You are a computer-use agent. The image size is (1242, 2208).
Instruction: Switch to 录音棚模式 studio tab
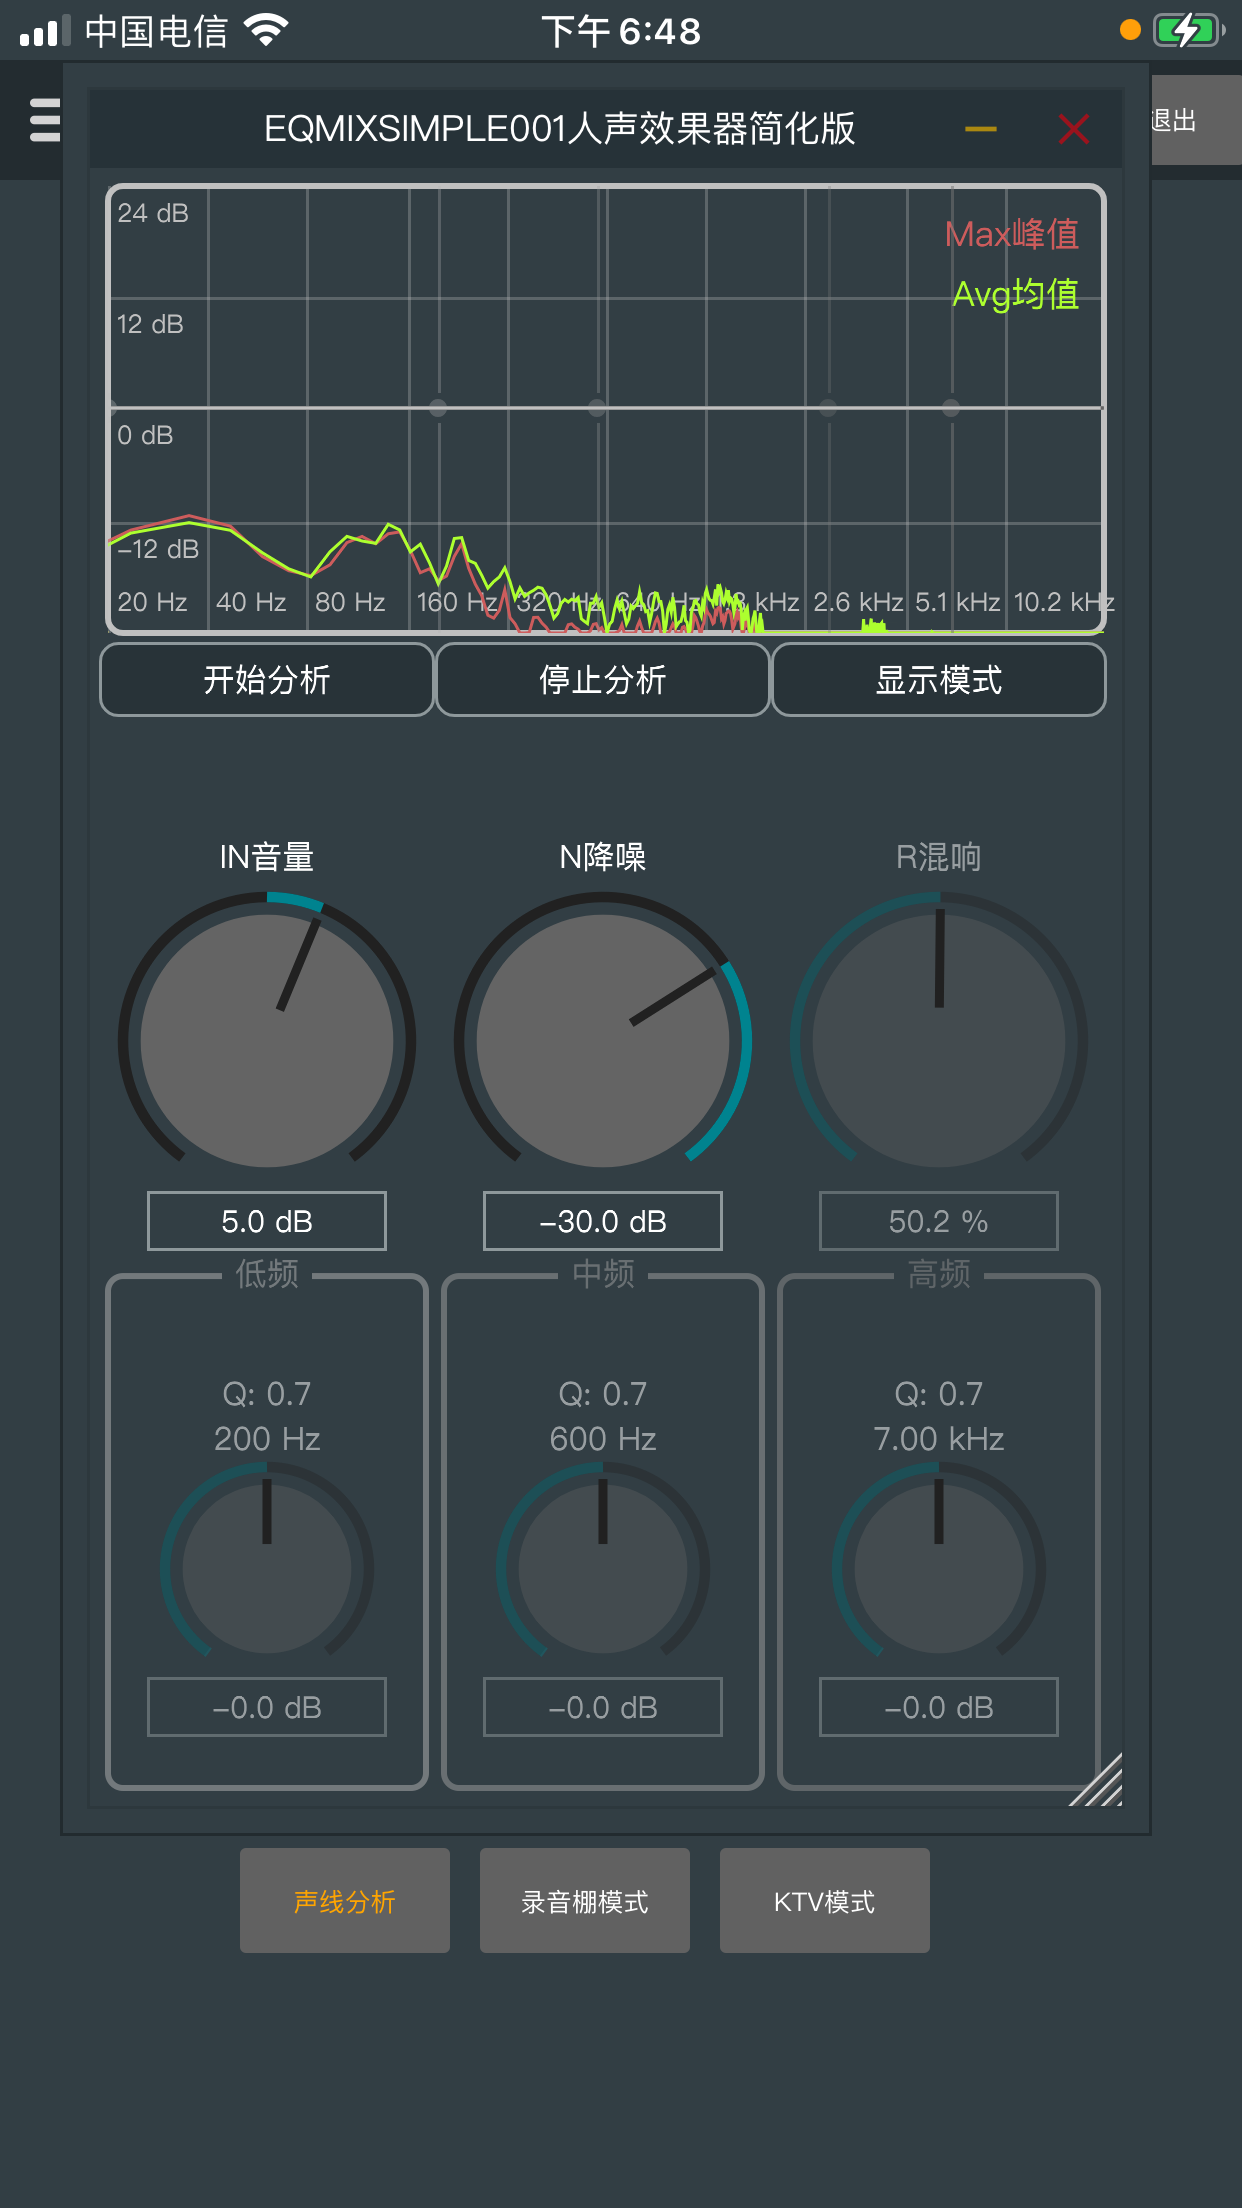[585, 1901]
